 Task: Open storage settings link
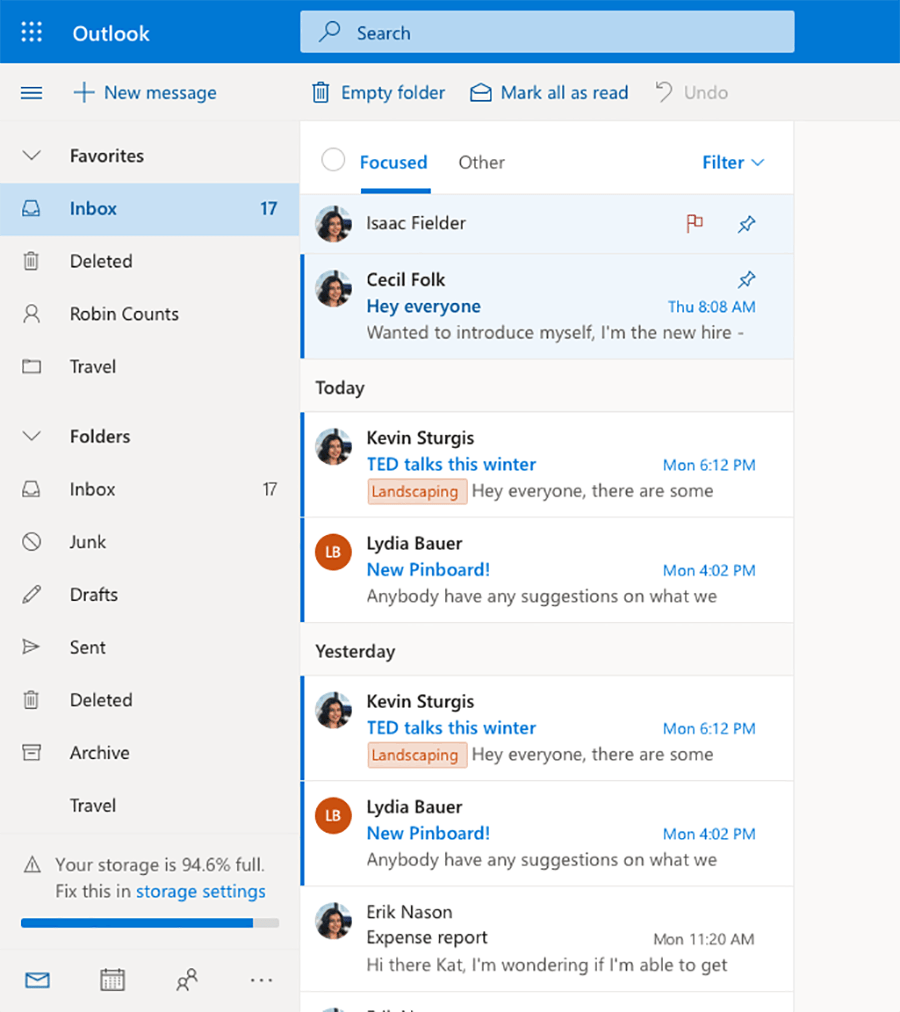pyautogui.click(x=200, y=891)
